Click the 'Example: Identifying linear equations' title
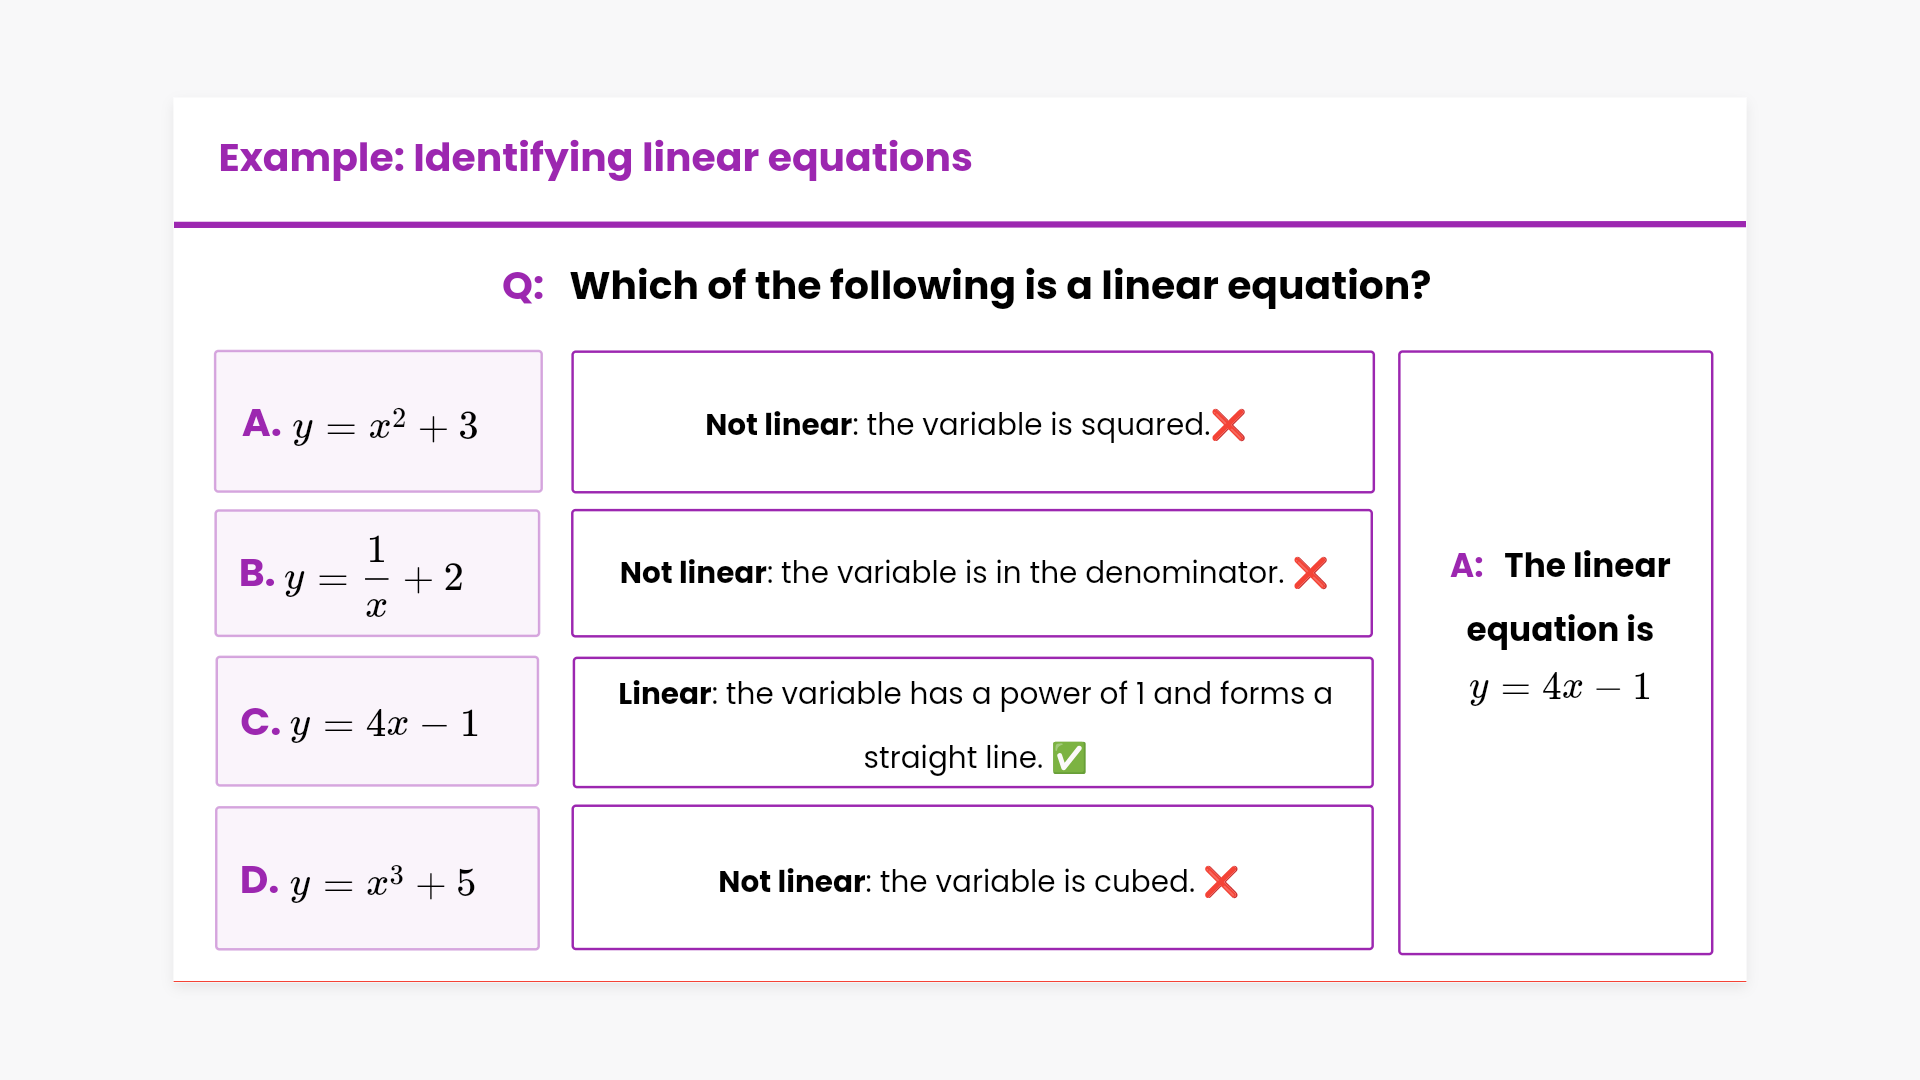This screenshot has width=1920, height=1080. [x=595, y=158]
